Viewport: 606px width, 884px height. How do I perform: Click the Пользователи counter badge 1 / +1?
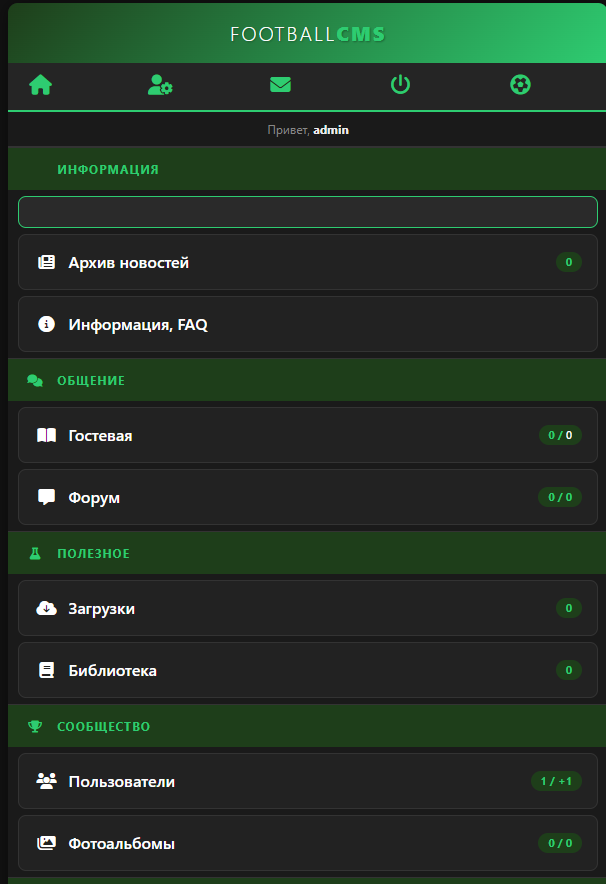pos(556,781)
